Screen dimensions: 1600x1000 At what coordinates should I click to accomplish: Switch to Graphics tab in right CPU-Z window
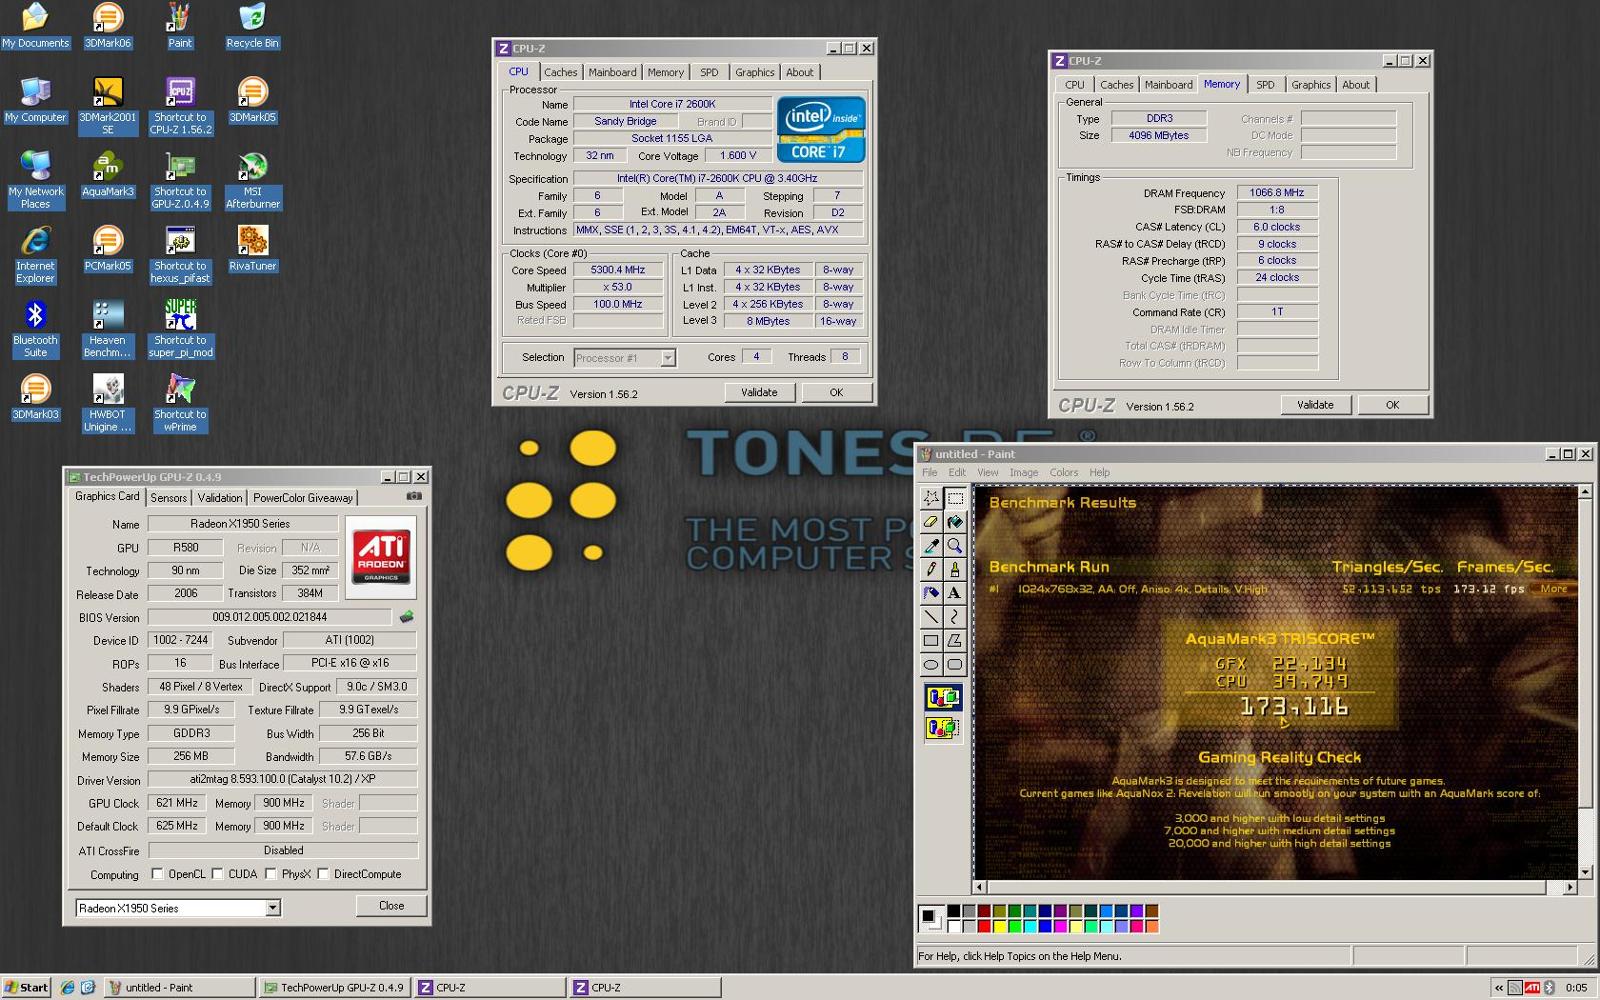click(x=1310, y=85)
